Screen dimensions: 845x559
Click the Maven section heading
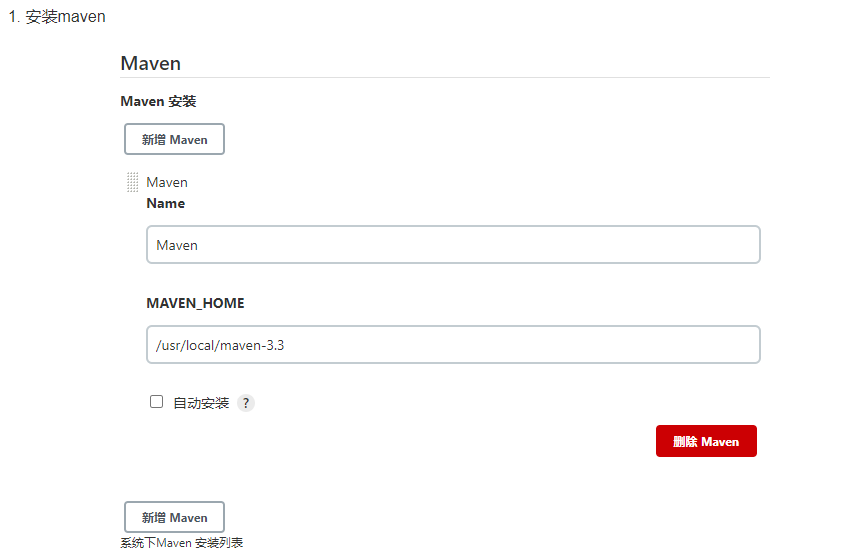[150, 63]
